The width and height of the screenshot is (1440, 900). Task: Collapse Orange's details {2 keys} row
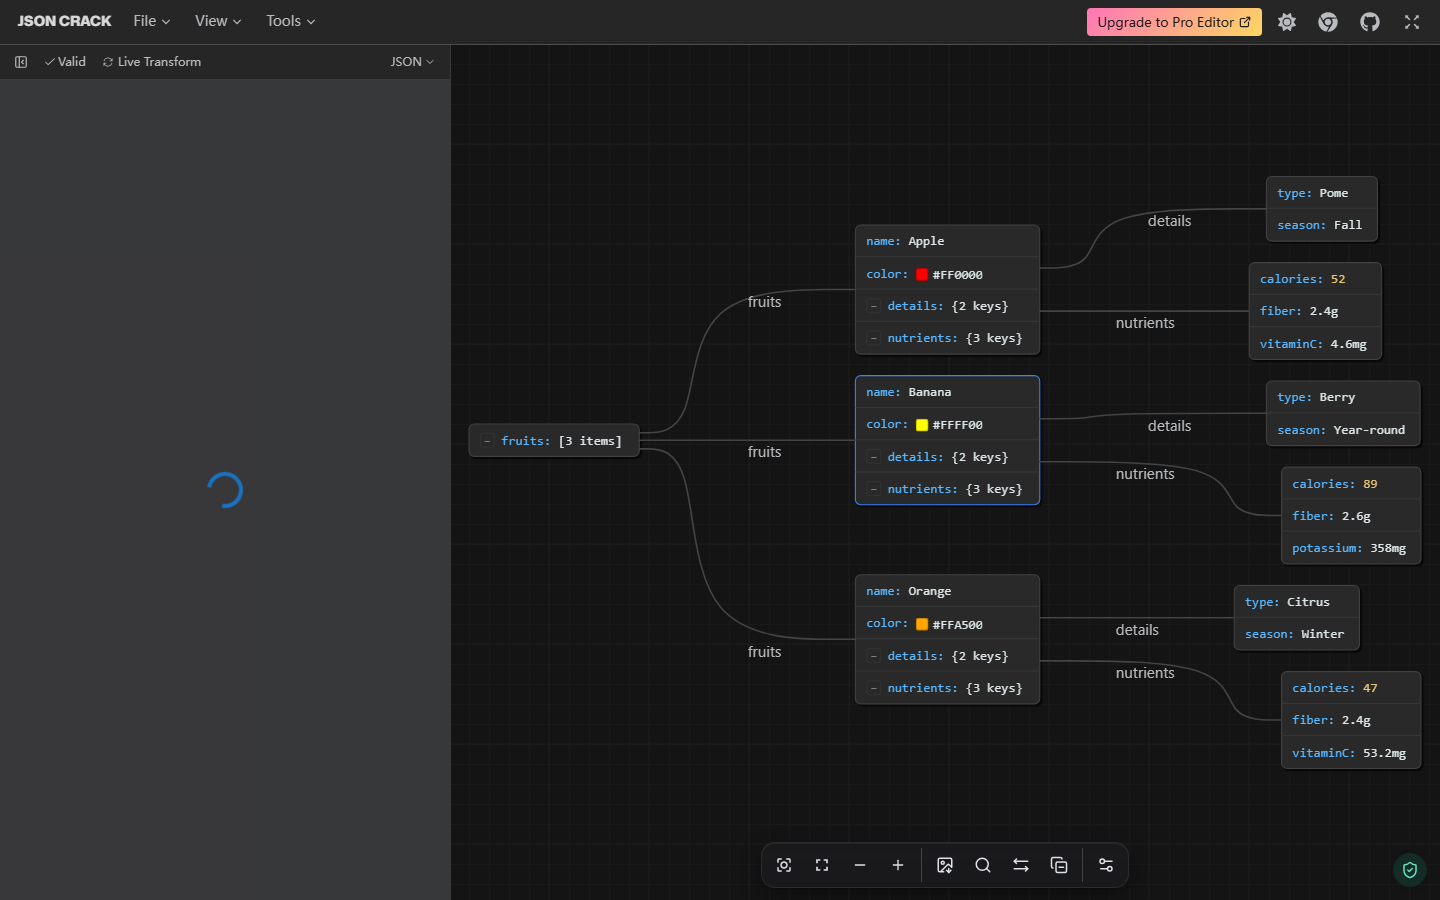pos(874,656)
